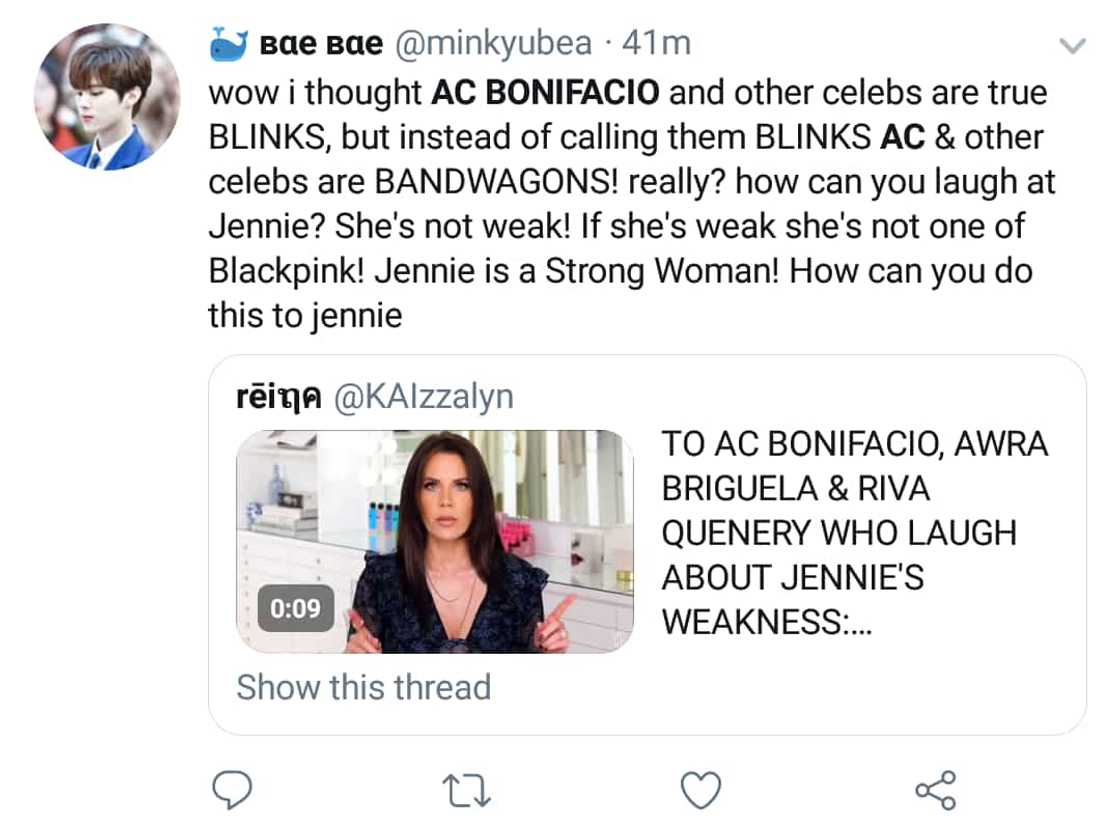Open the 41m timestamp link

click(x=656, y=44)
